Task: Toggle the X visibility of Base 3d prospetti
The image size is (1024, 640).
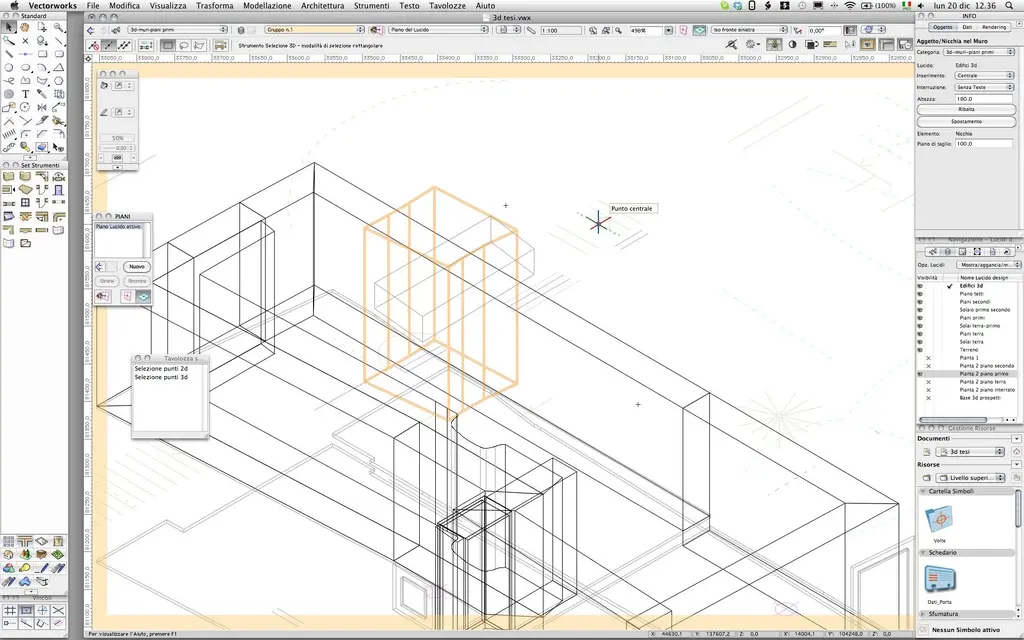Action: (928, 398)
